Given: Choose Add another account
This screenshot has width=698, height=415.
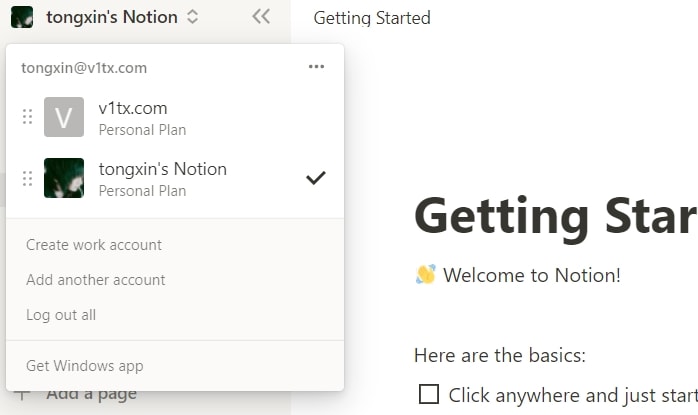Looking at the screenshot, I should point(96,280).
